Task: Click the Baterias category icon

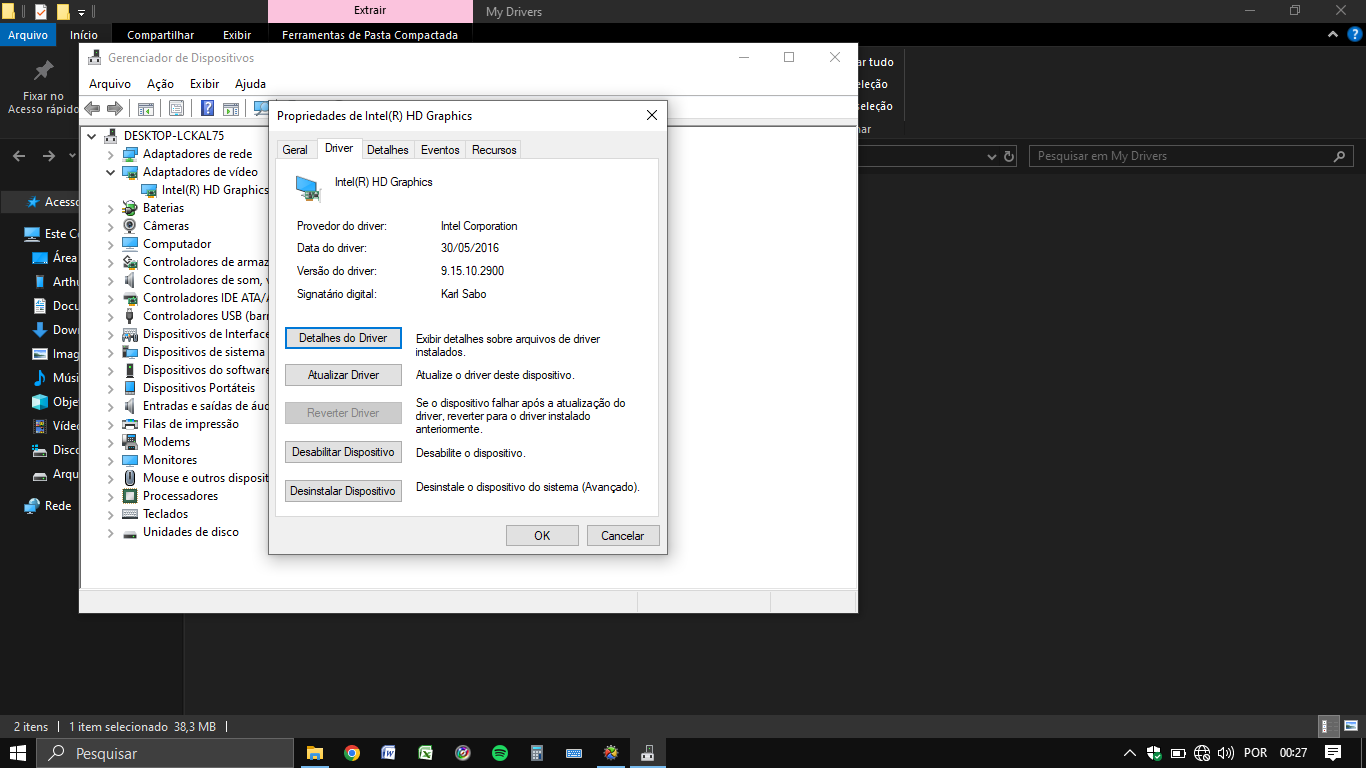Action: click(x=130, y=208)
